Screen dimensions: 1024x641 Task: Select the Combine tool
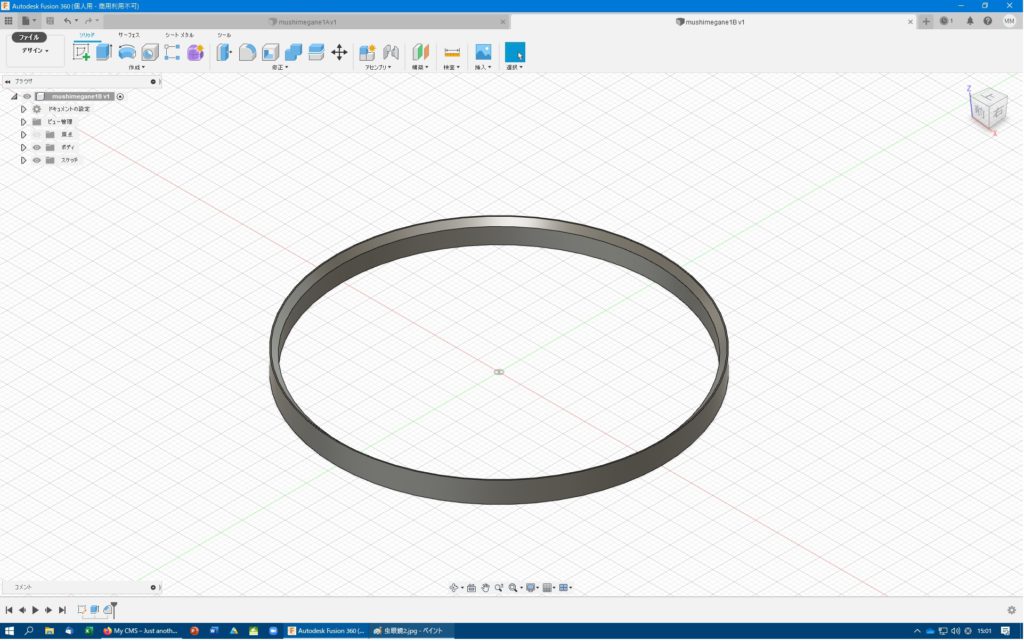click(293, 52)
